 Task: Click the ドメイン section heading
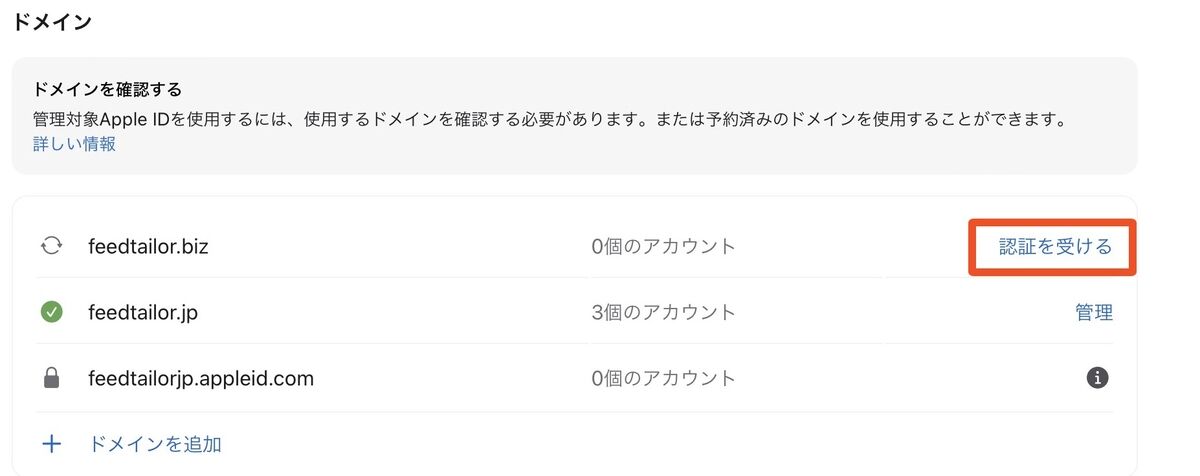point(52,21)
